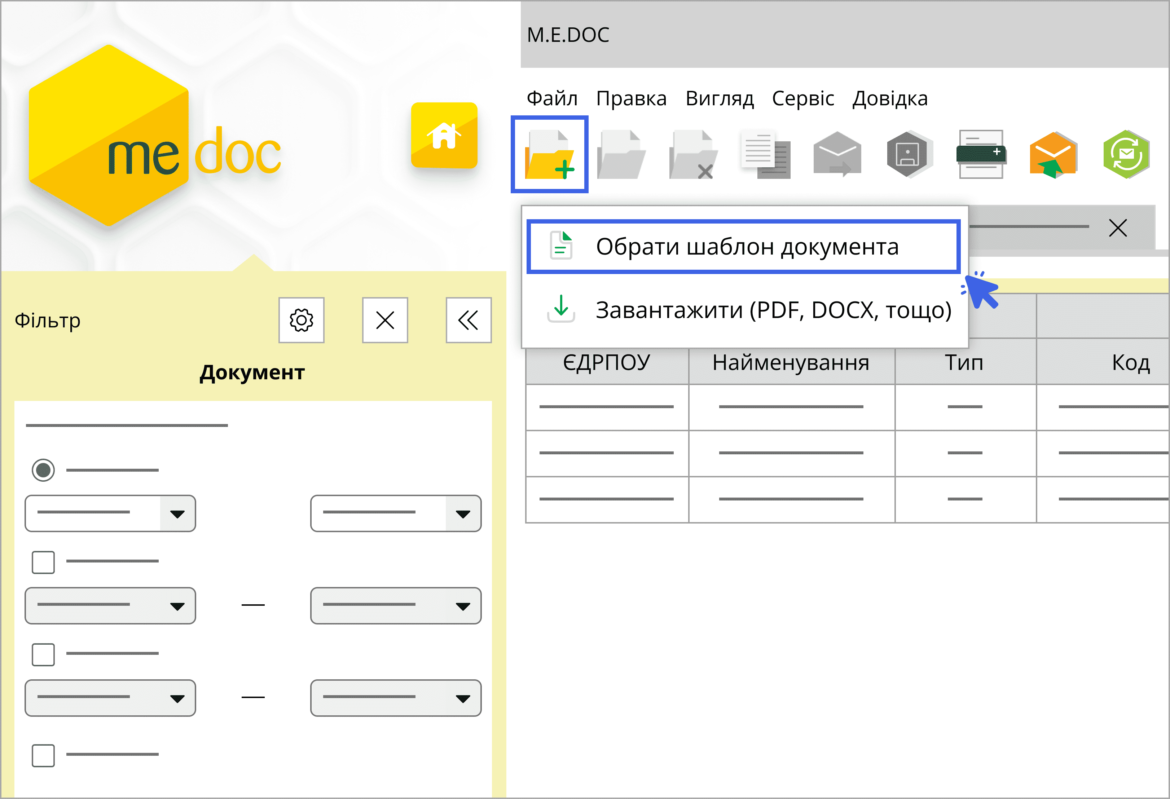Screen dimensions: 1170x799
Task: Open the Довідка menu
Action: coord(890,98)
